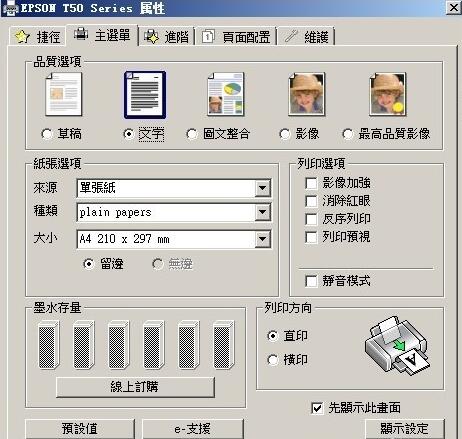Image resolution: width=462 pixels, height=439 pixels.
Task: Enable the 影像加強 checkbox
Action: coord(311,183)
